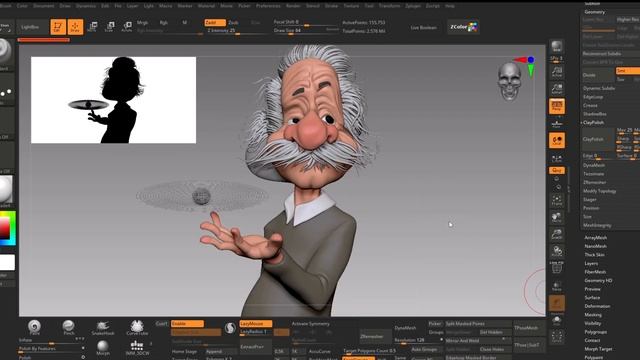Open the ZColor plugin button
The width and height of the screenshot is (640, 360).
(463, 27)
